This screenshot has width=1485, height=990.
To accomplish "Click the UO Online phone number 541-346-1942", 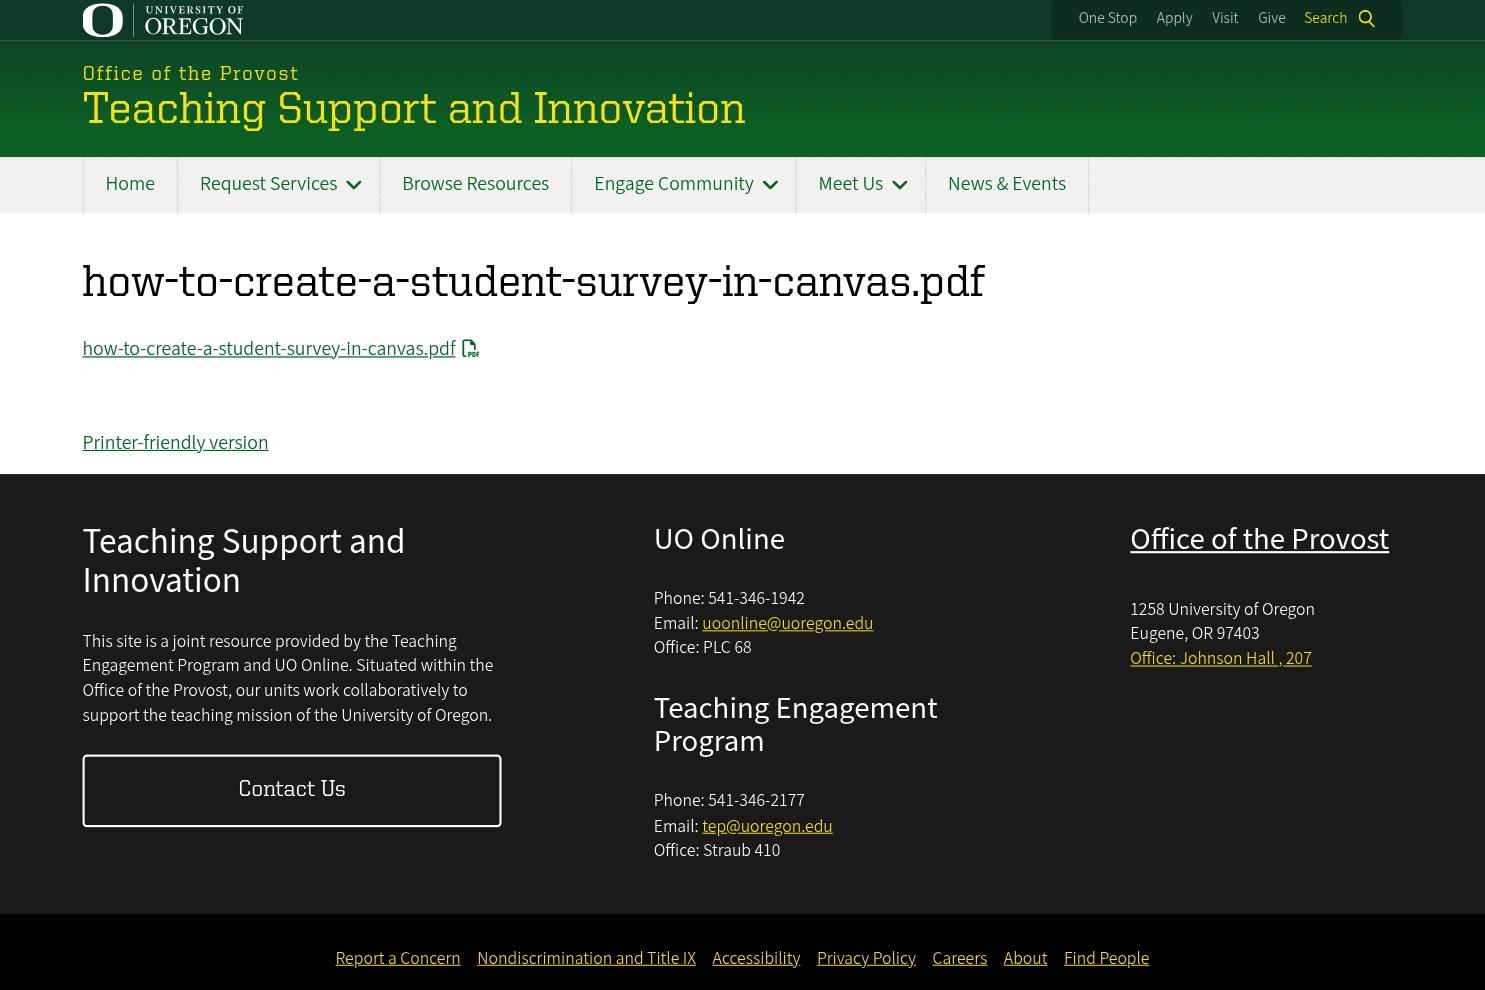I will click(x=756, y=598).
